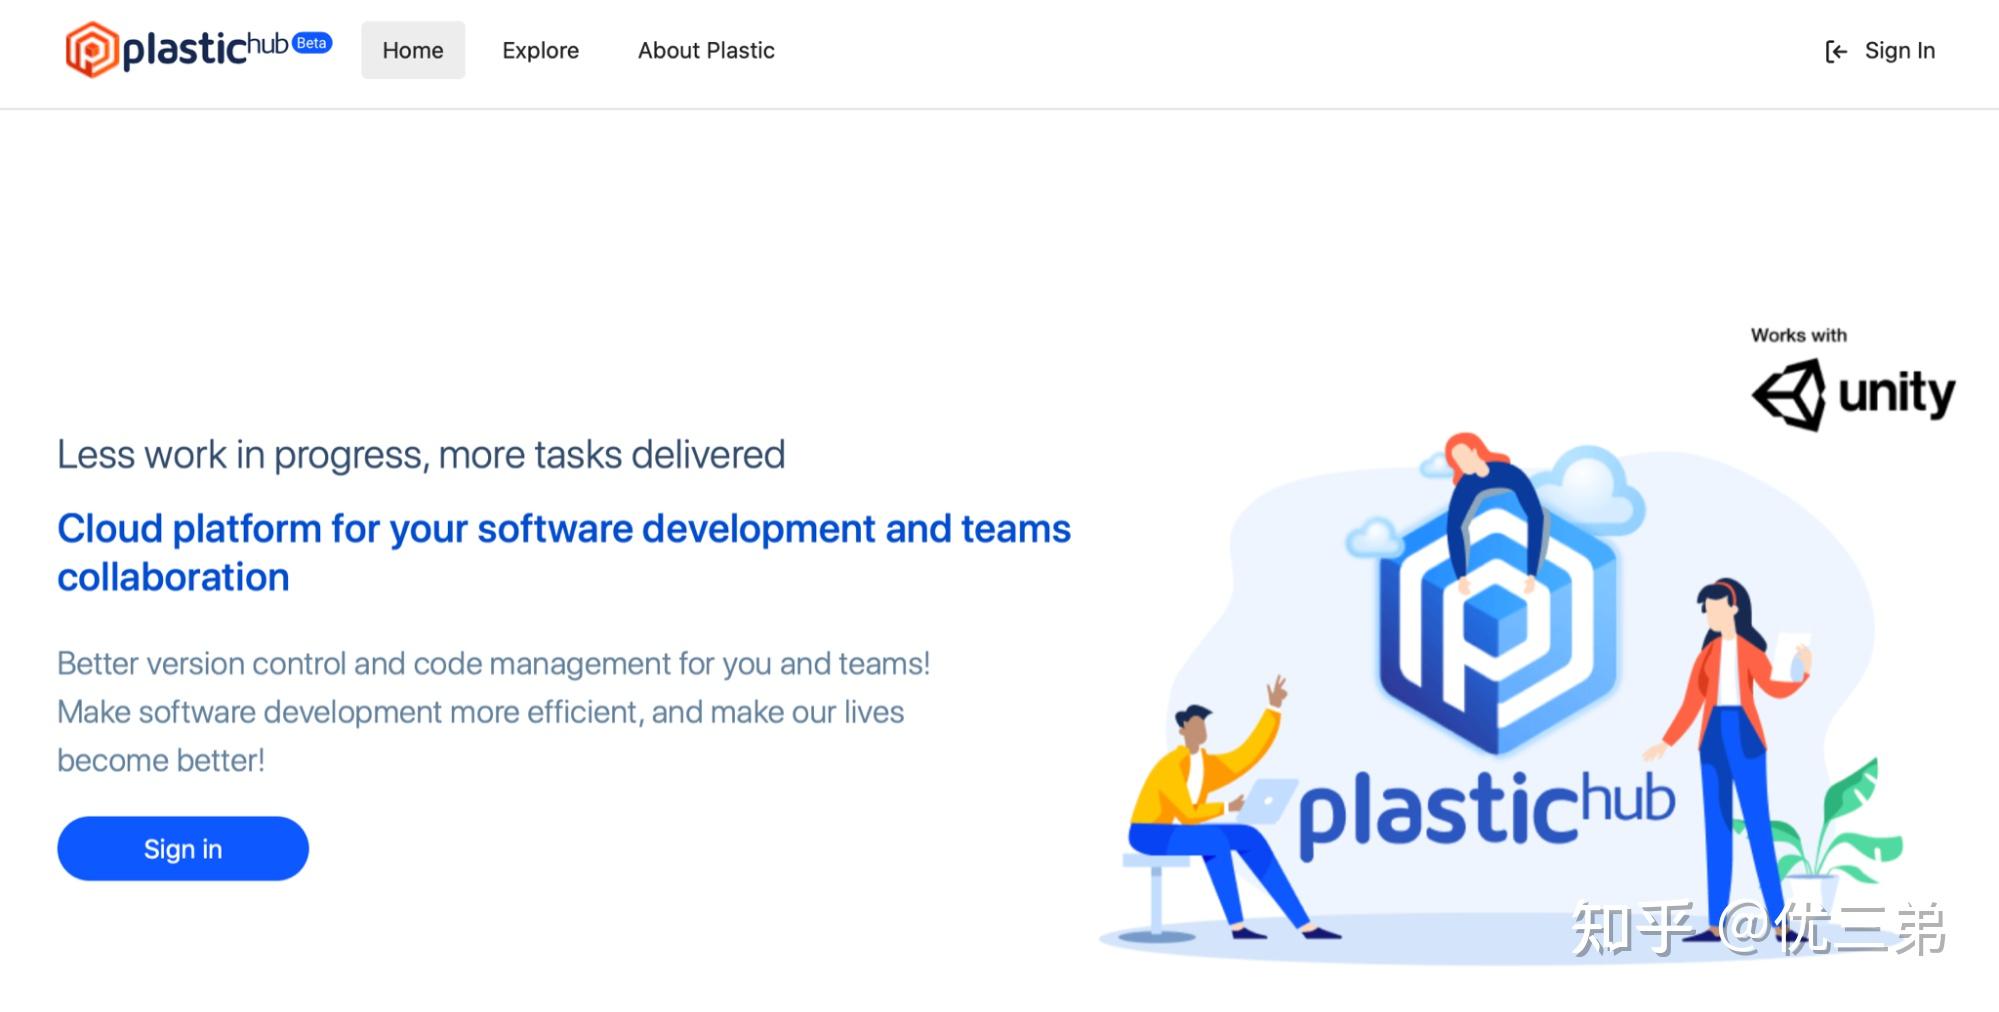Navigate to About Plastic
The width and height of the screenshot is (1999, 1012).
705,50
